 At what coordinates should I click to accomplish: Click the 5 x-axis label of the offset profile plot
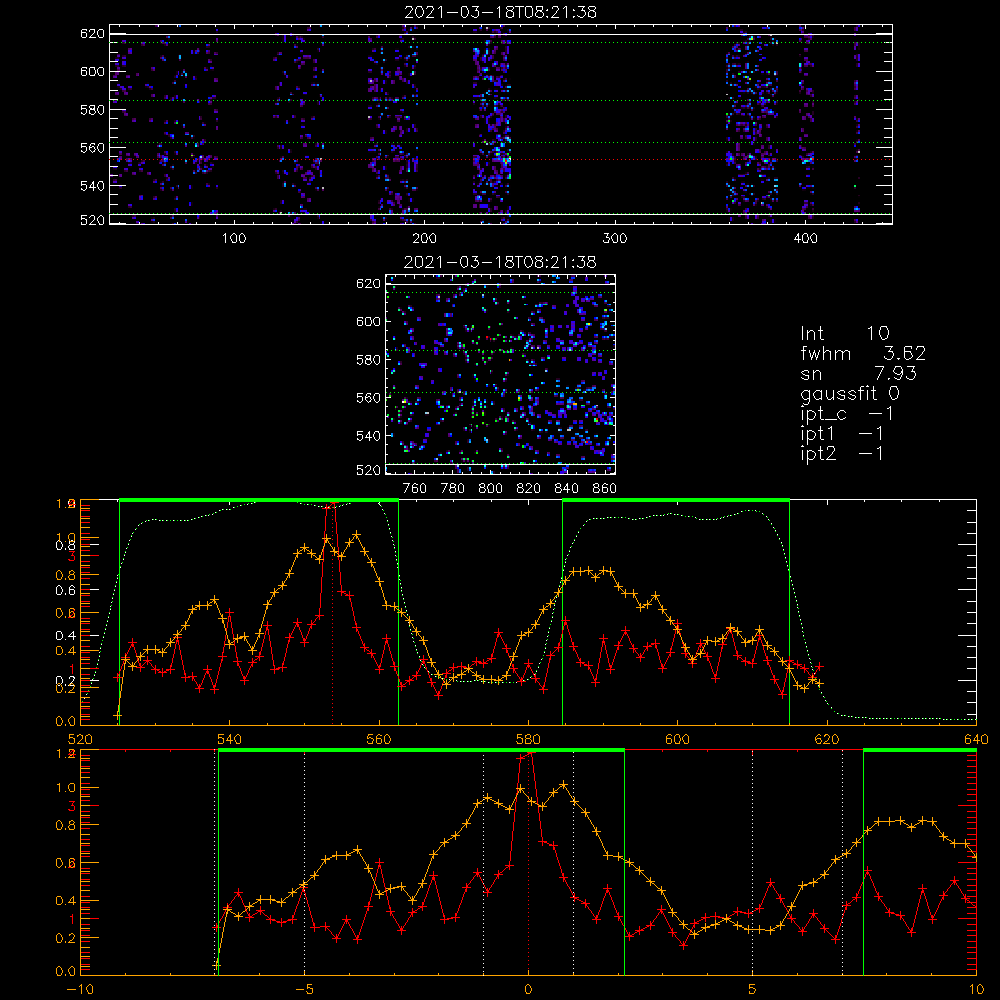(753, 990)
